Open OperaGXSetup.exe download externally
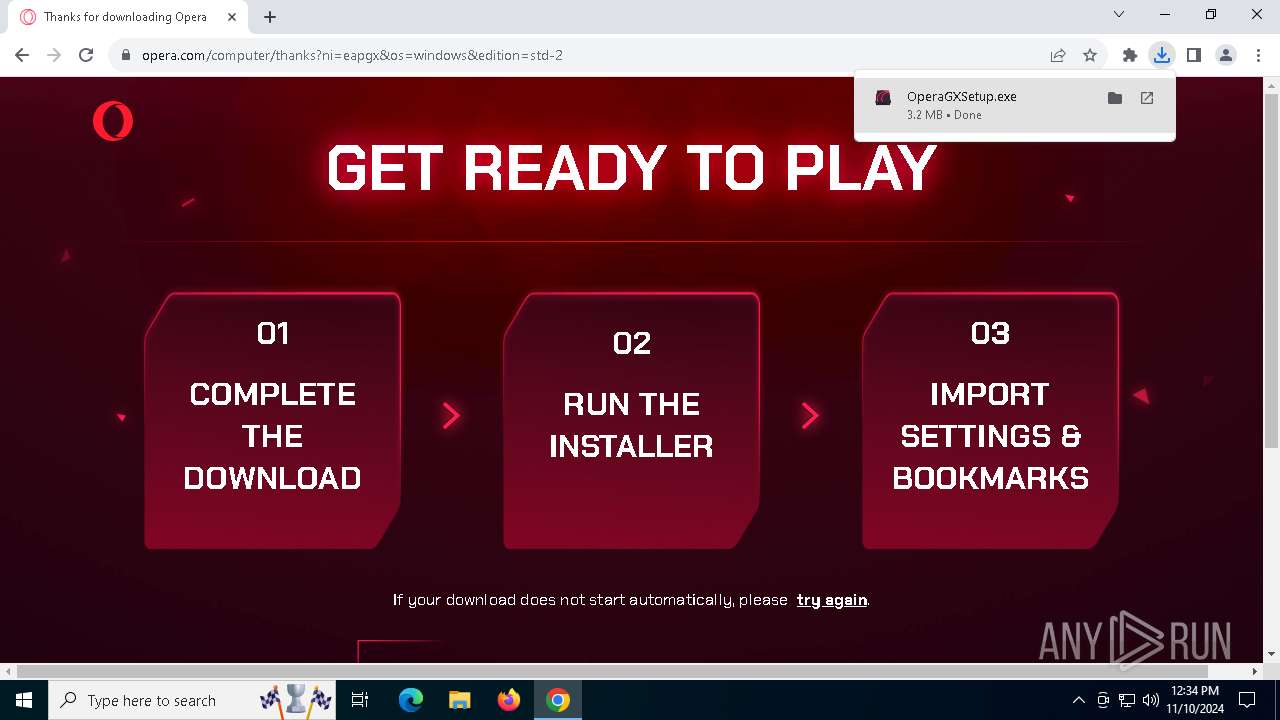Image resolution: width=1280 pixels, height=720 pixels. tap(1147, 98)
